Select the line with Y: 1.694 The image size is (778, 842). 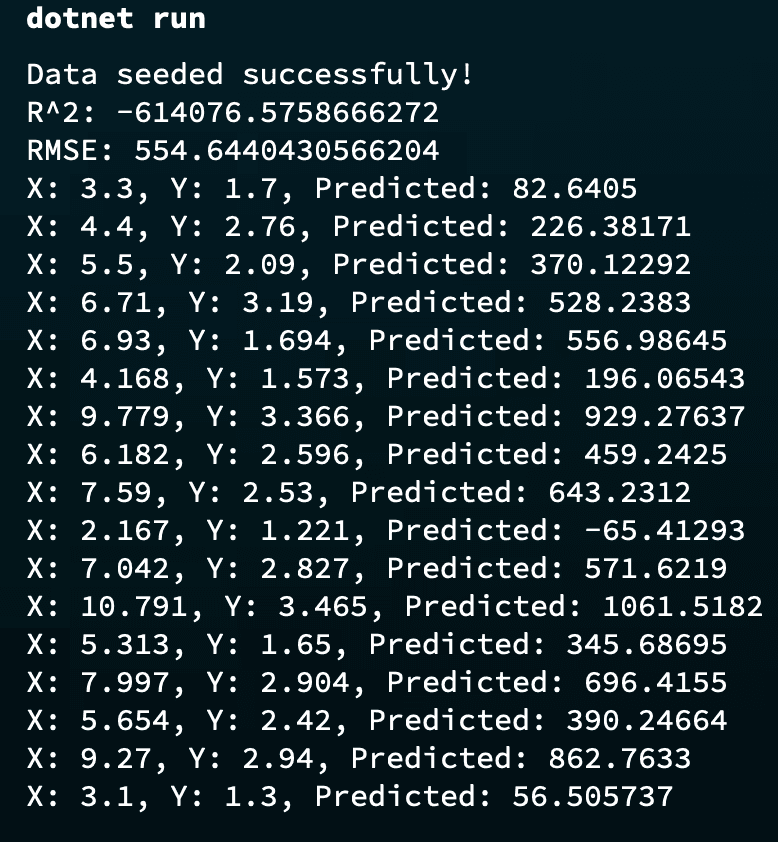376,340
